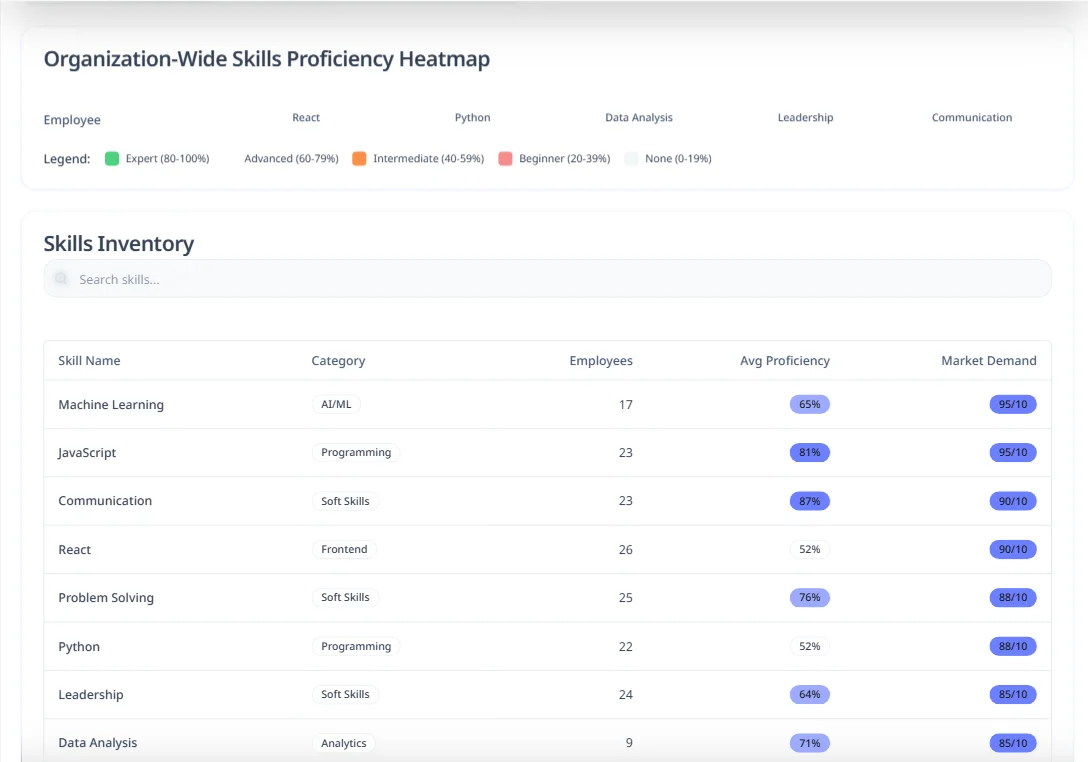1088x762 pixels.
Task: Click the Analytics category tag
Action: tap(343, 743)
